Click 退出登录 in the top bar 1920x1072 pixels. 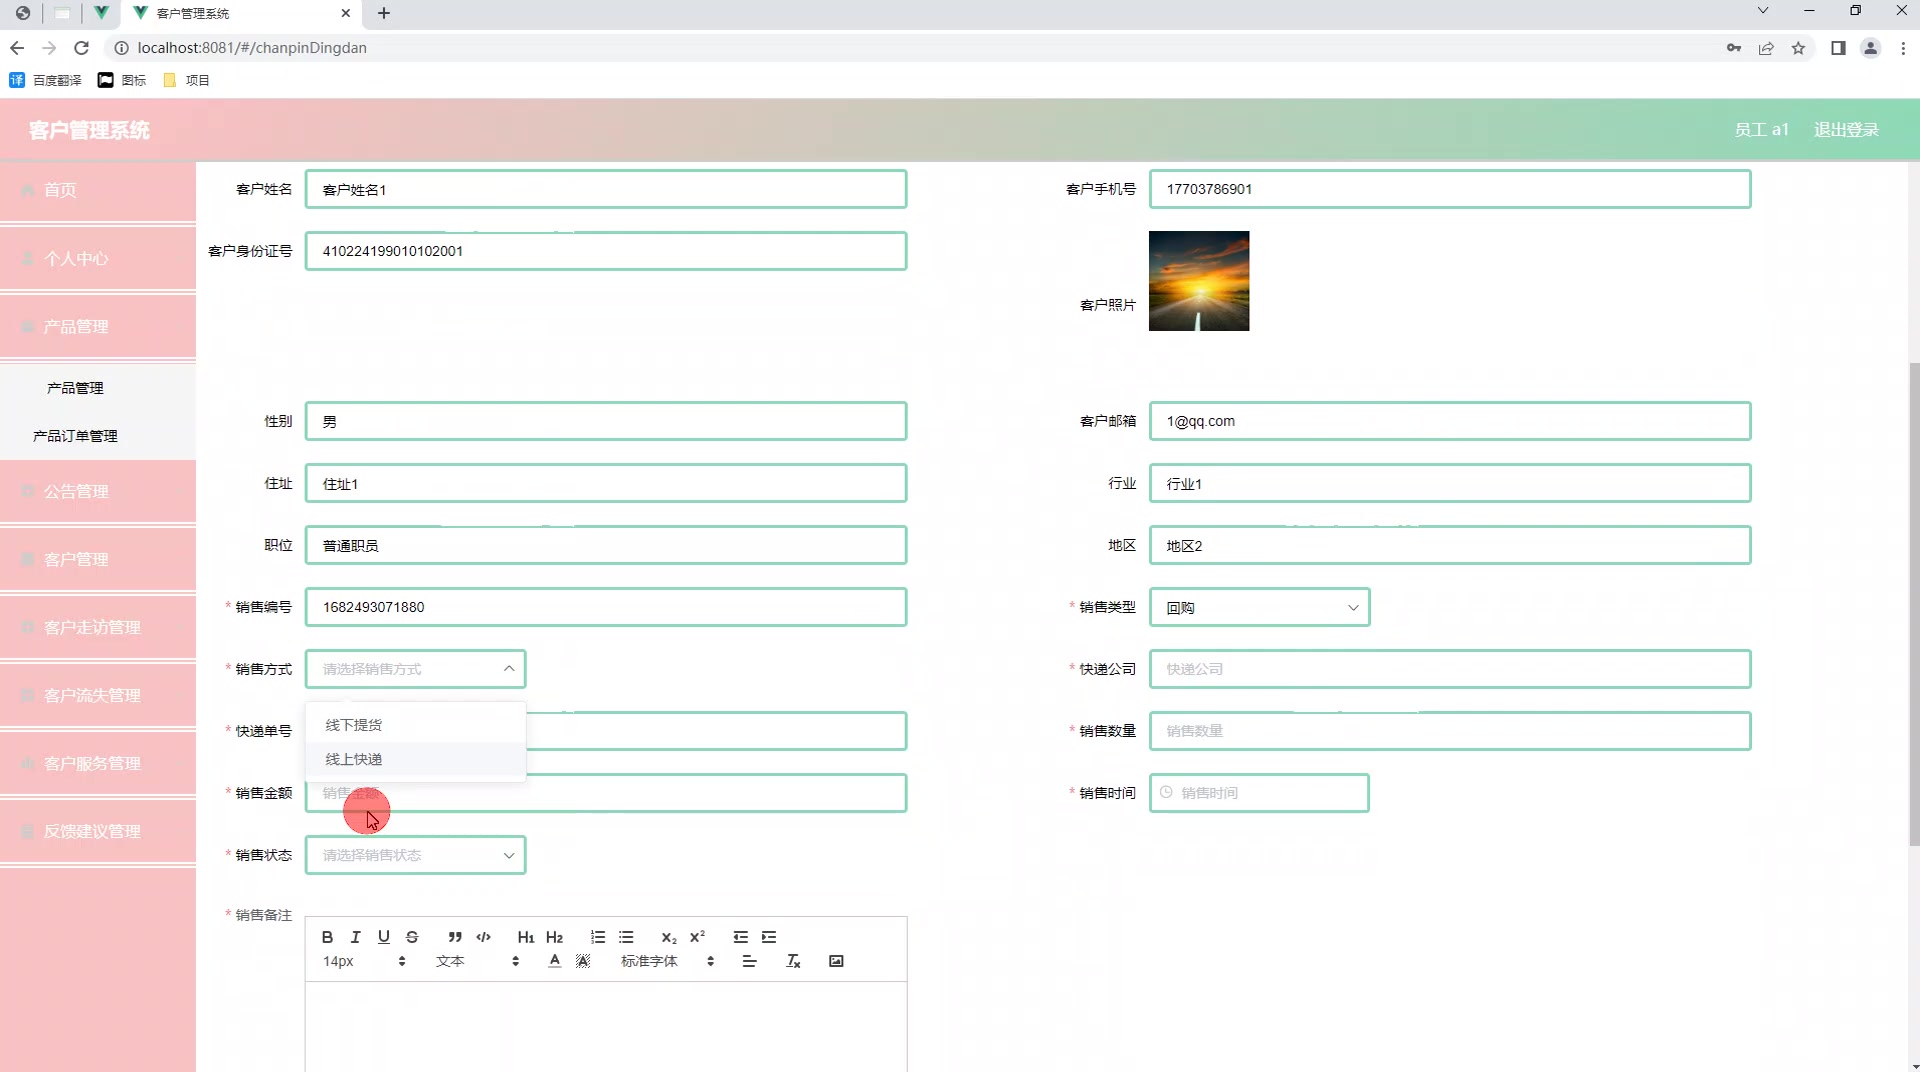[1846, 129]
